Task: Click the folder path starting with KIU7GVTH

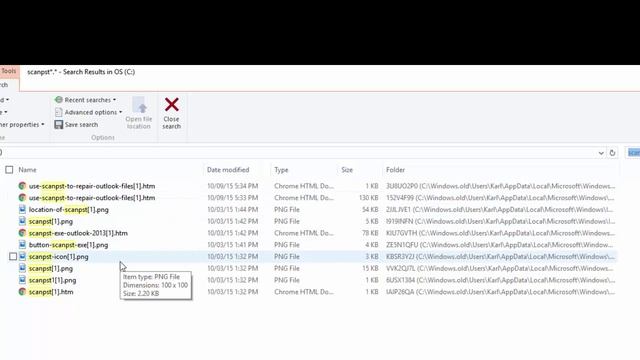Action: pos(500,233)
